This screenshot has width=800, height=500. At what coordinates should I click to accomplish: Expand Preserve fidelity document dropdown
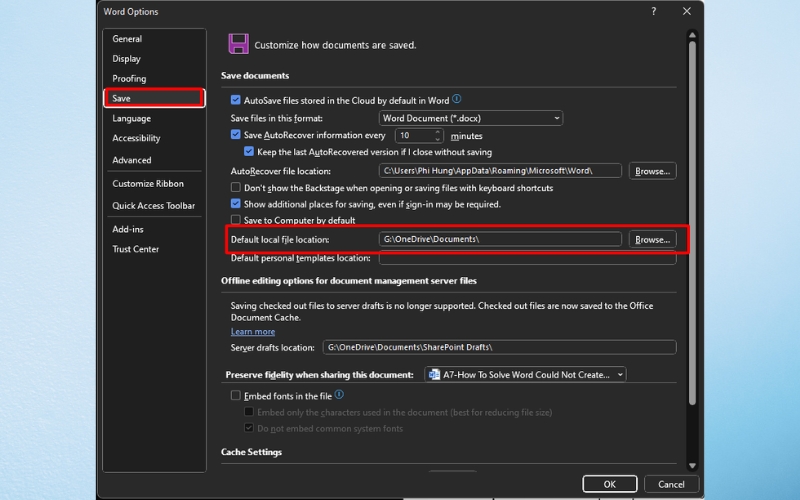pos(620,374)
